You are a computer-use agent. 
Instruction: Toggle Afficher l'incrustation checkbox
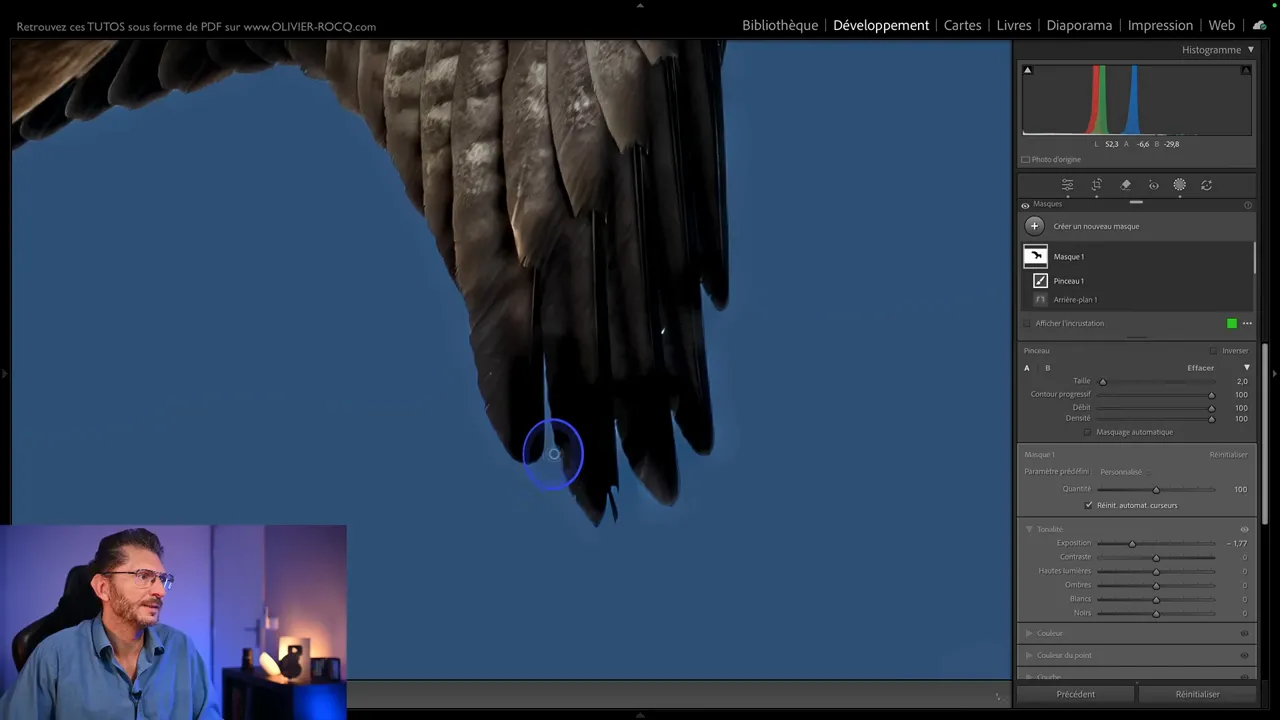coord(1027,324)
